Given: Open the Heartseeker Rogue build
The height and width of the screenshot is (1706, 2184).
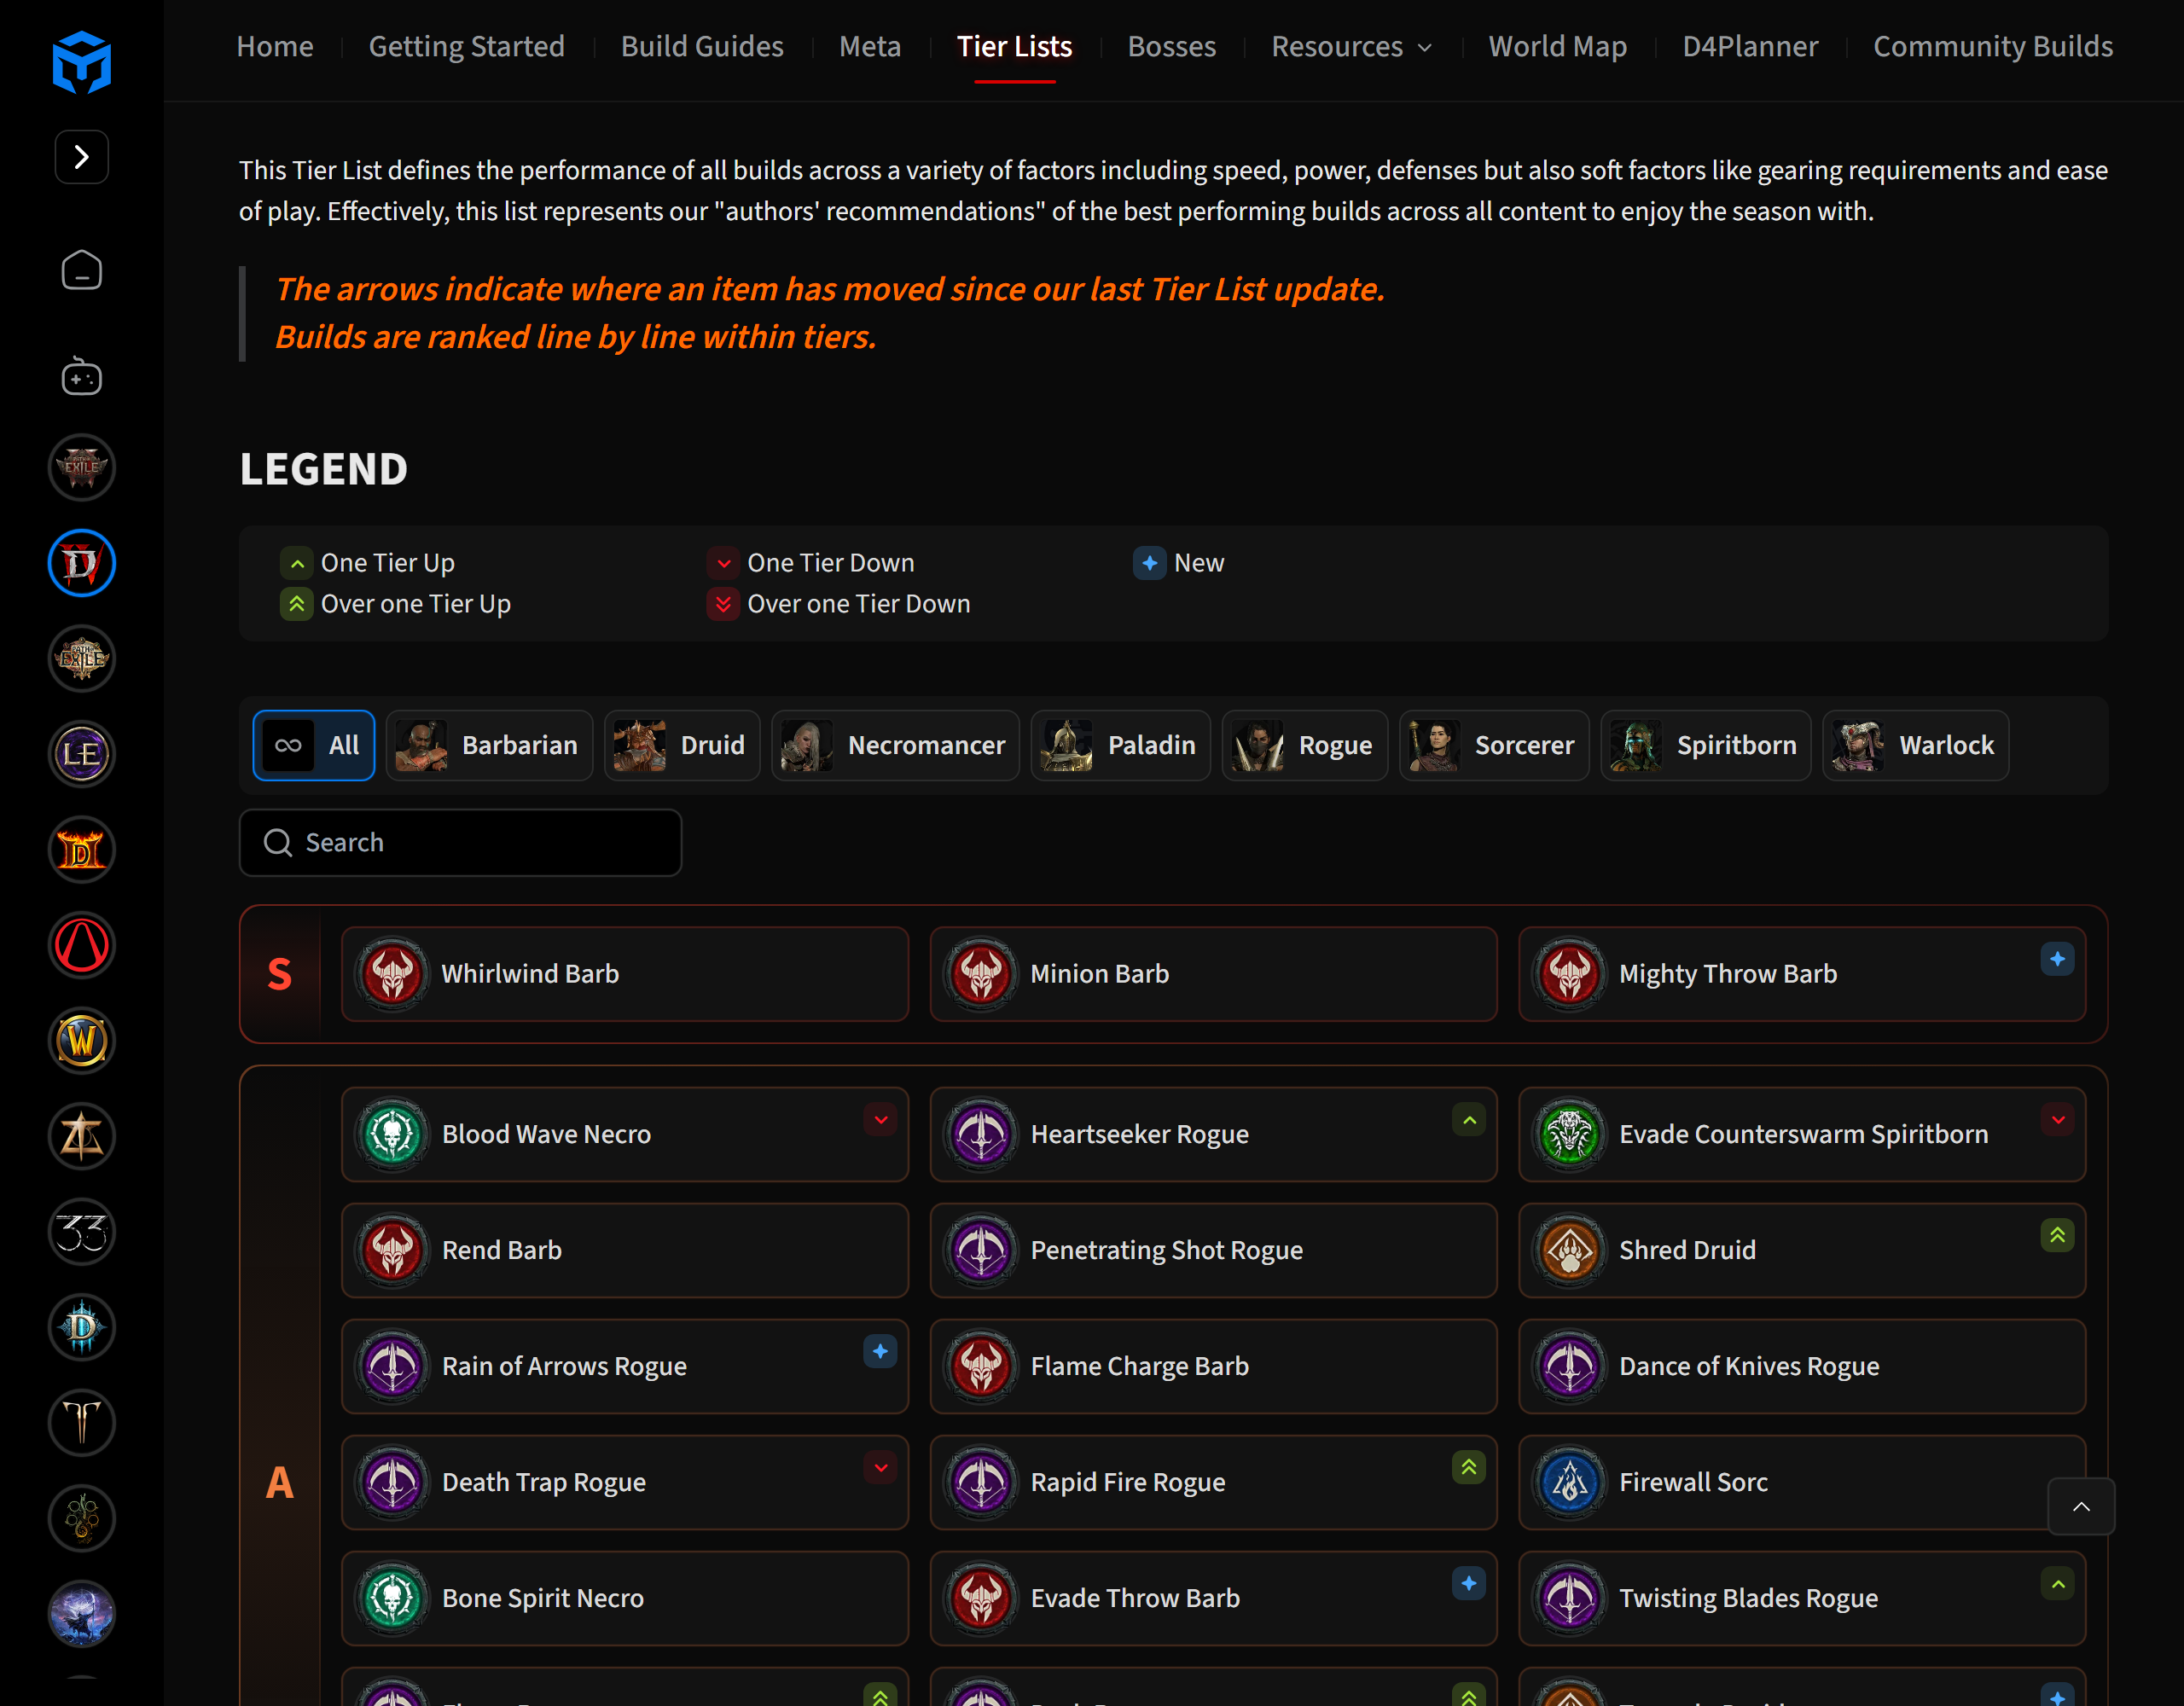Looking at the screenshot, I should (1213, 1134).
